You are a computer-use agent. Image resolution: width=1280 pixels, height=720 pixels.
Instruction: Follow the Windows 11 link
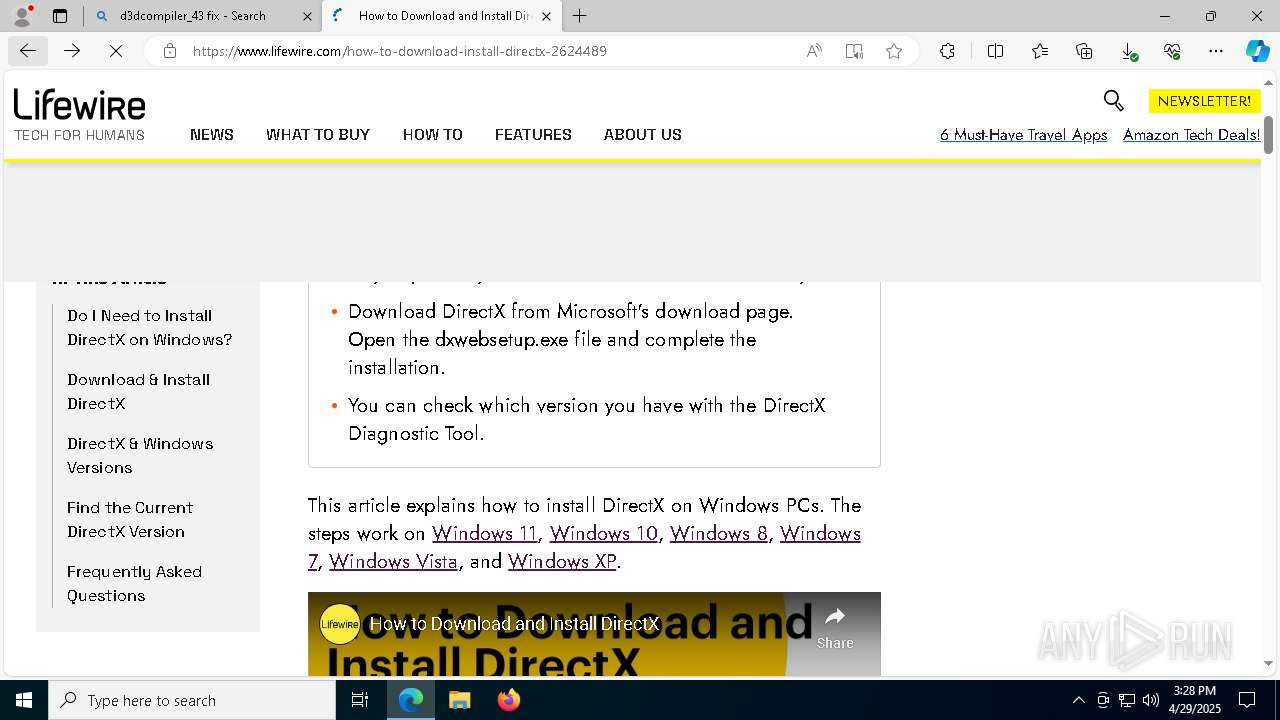(485, 533)
